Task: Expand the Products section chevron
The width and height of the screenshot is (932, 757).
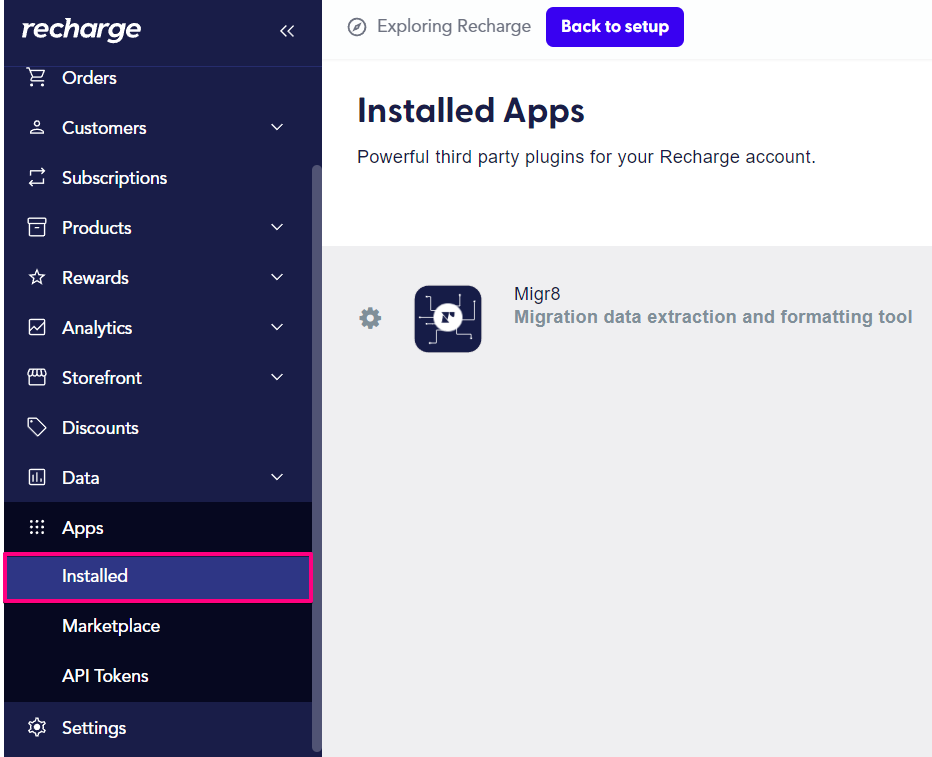Action: point(276,227)
